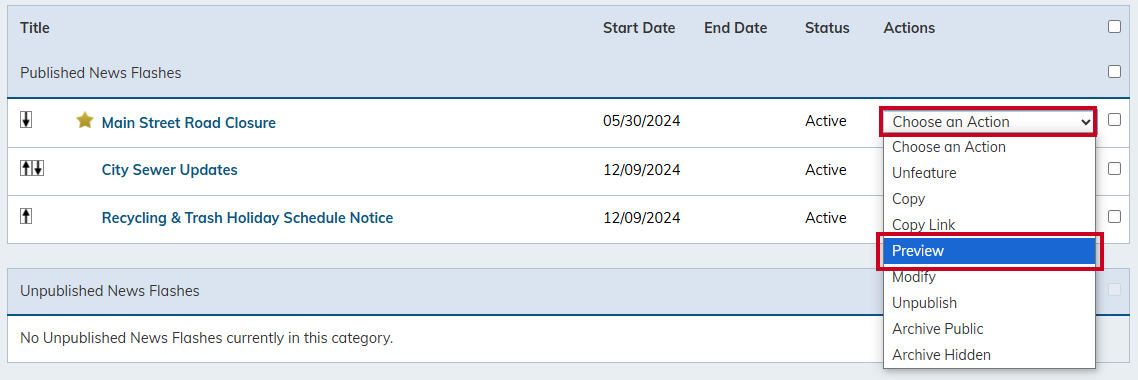1138x380 pixels.
Task: Check the select-all box in header row
Action: (1114, 27)
